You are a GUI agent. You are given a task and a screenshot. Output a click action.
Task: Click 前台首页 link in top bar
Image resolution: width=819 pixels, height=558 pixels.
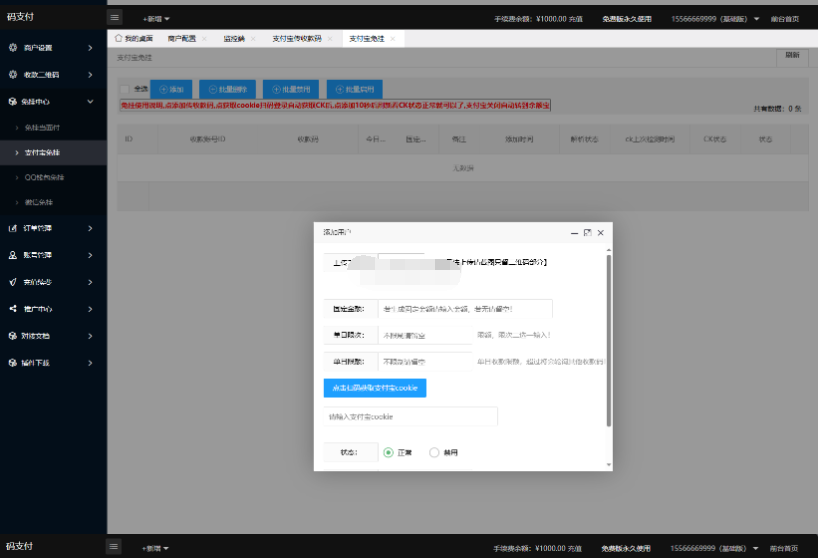coord(785,19)
